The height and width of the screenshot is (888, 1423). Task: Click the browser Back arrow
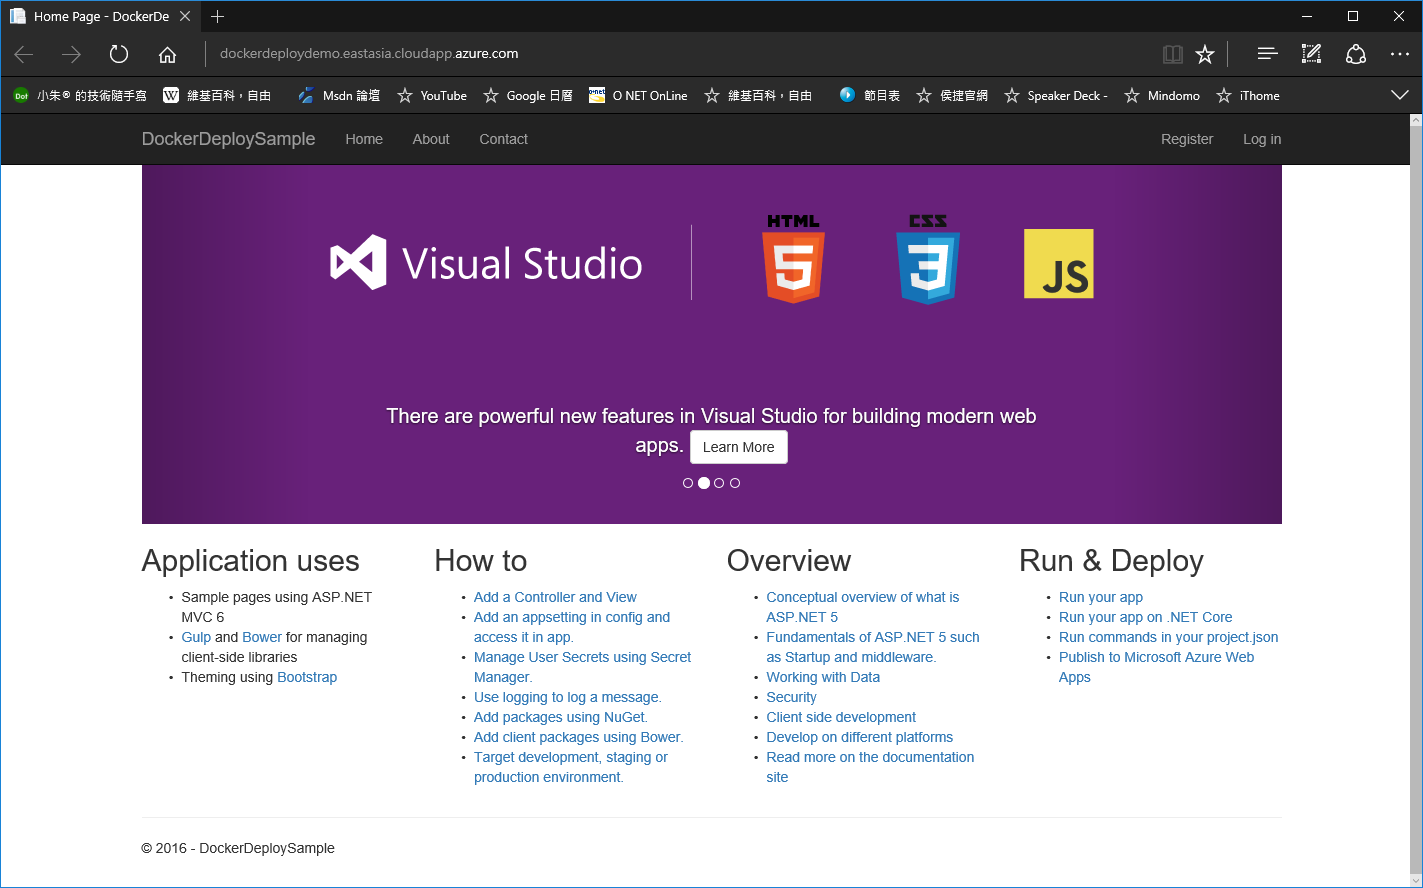[24, 54]
